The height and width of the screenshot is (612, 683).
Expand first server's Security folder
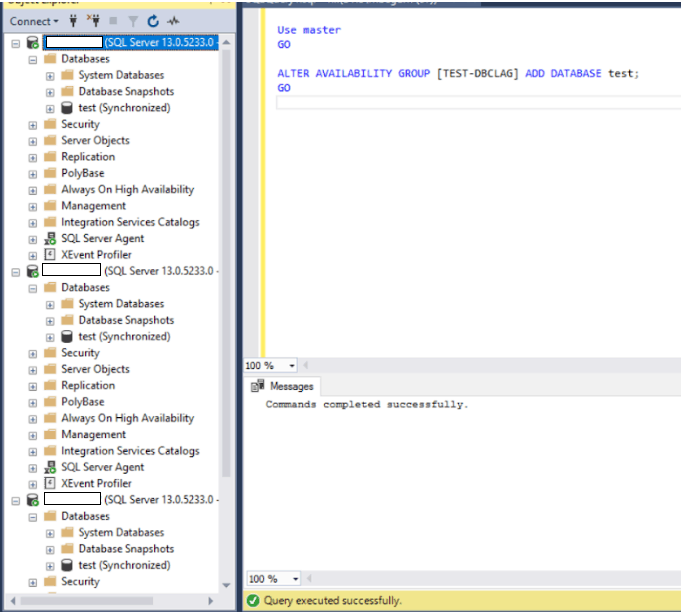33,125
